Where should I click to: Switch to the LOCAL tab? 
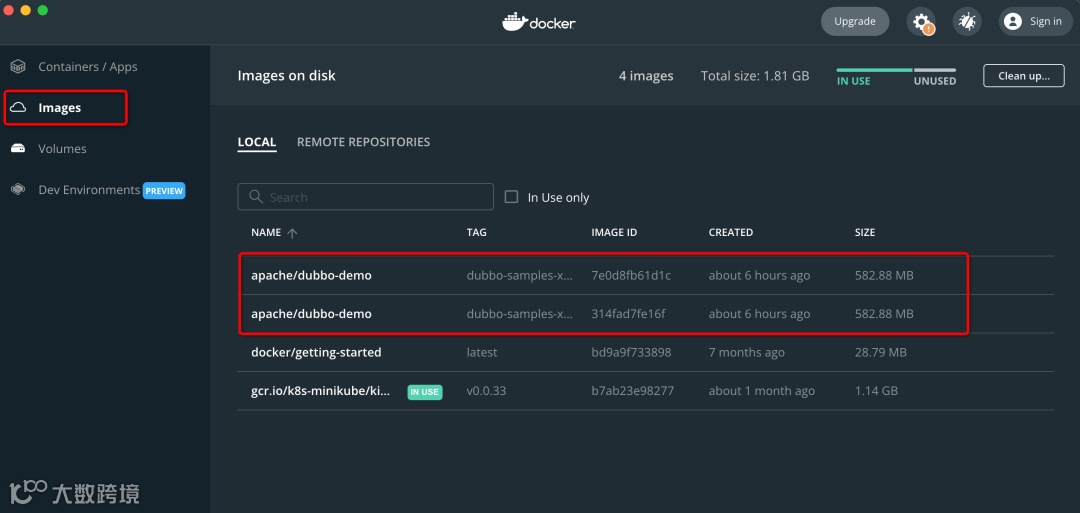257,142
